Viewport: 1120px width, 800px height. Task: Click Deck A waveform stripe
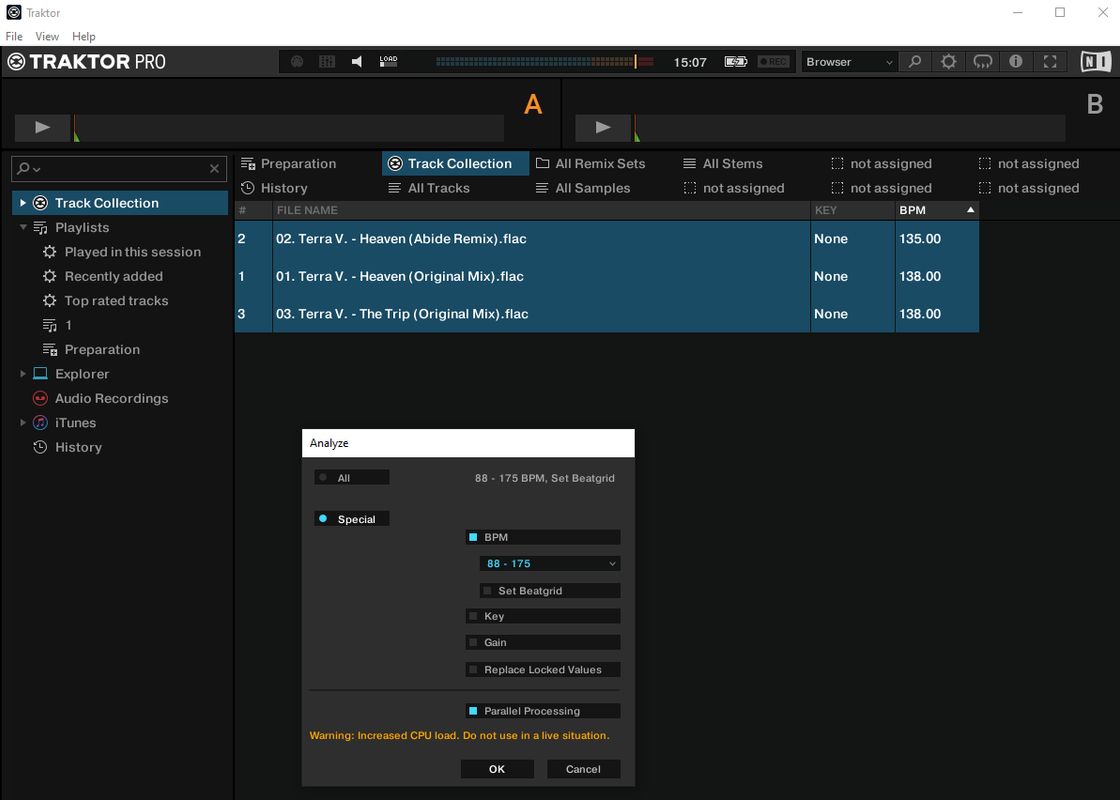point(288,128)
